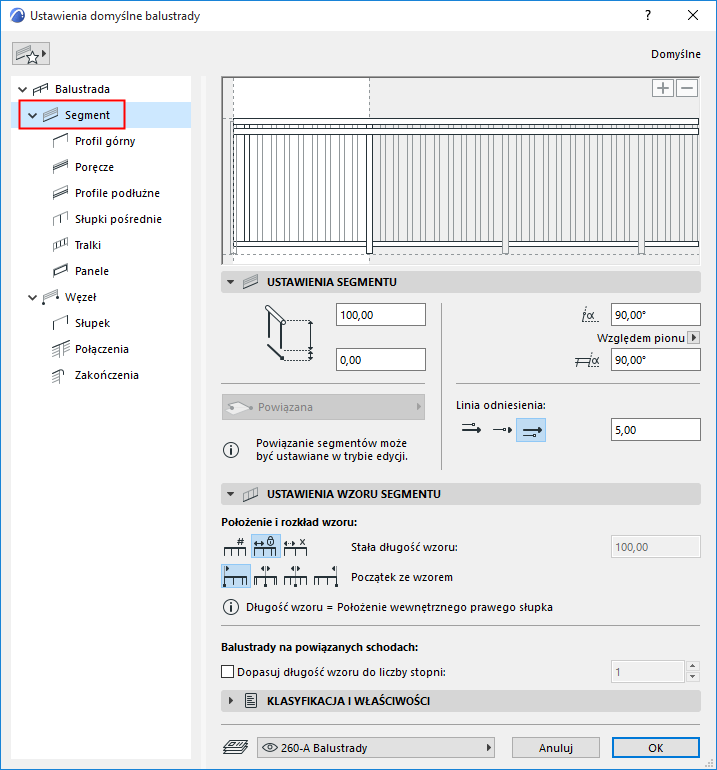Screen dimensions: 717x770
Task: Collapse the USTAWIENIA SEGMENTU panel
Action: tap(230, 282)
